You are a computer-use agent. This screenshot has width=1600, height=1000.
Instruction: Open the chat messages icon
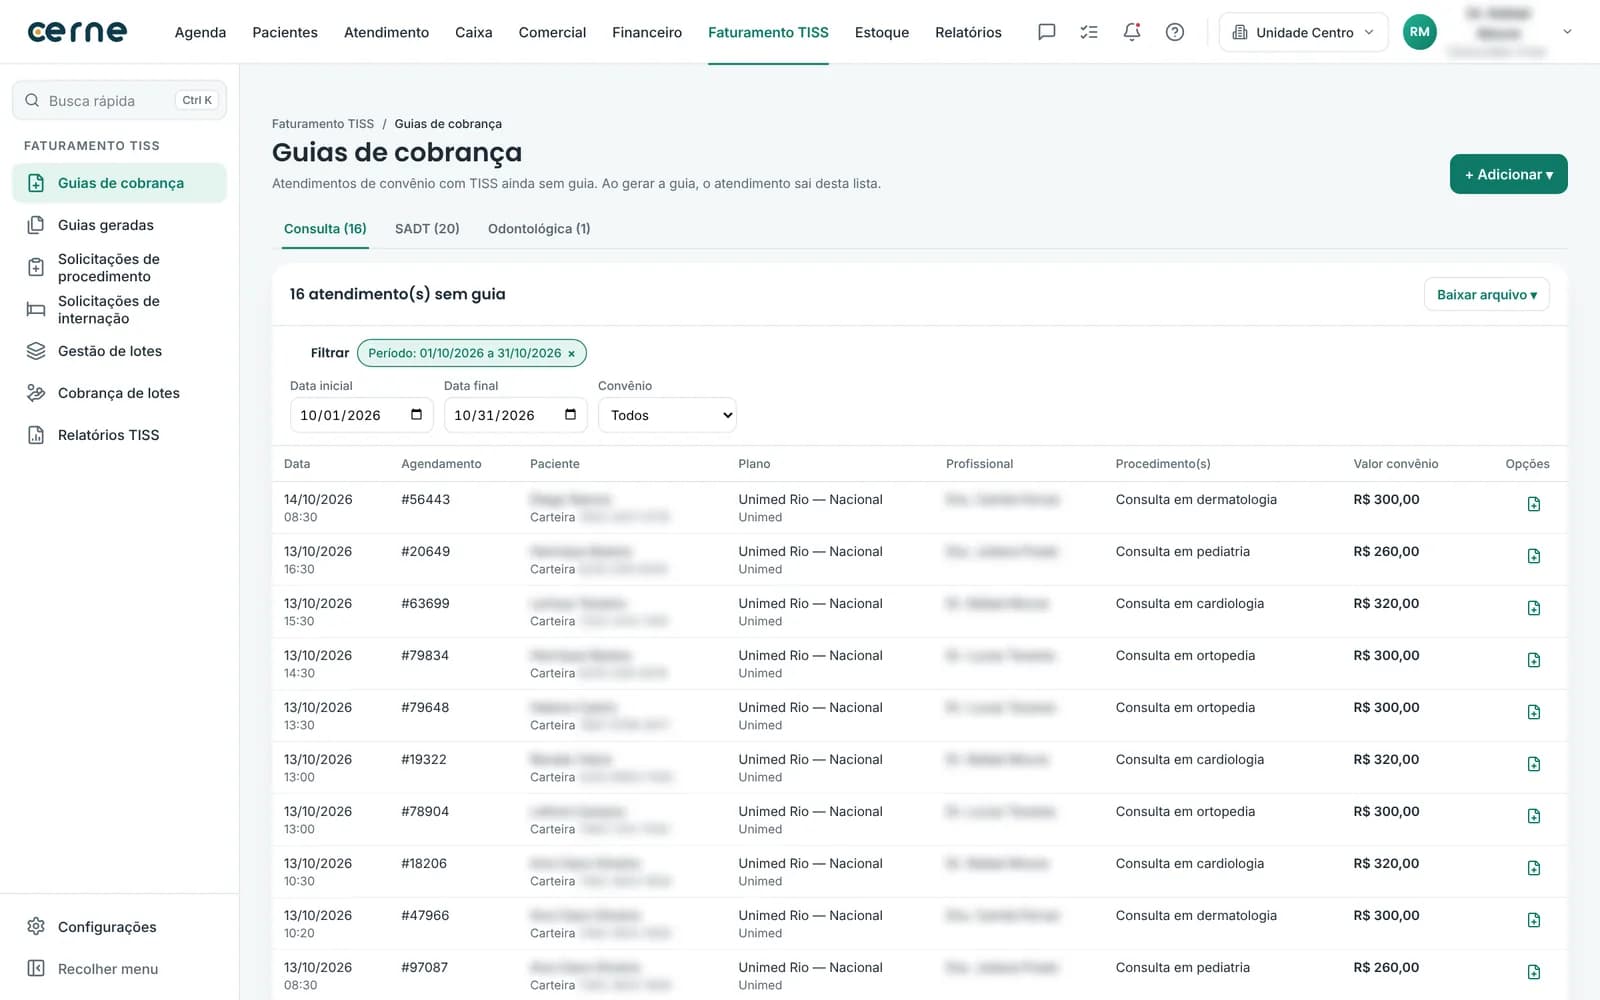click(1046, 32)
